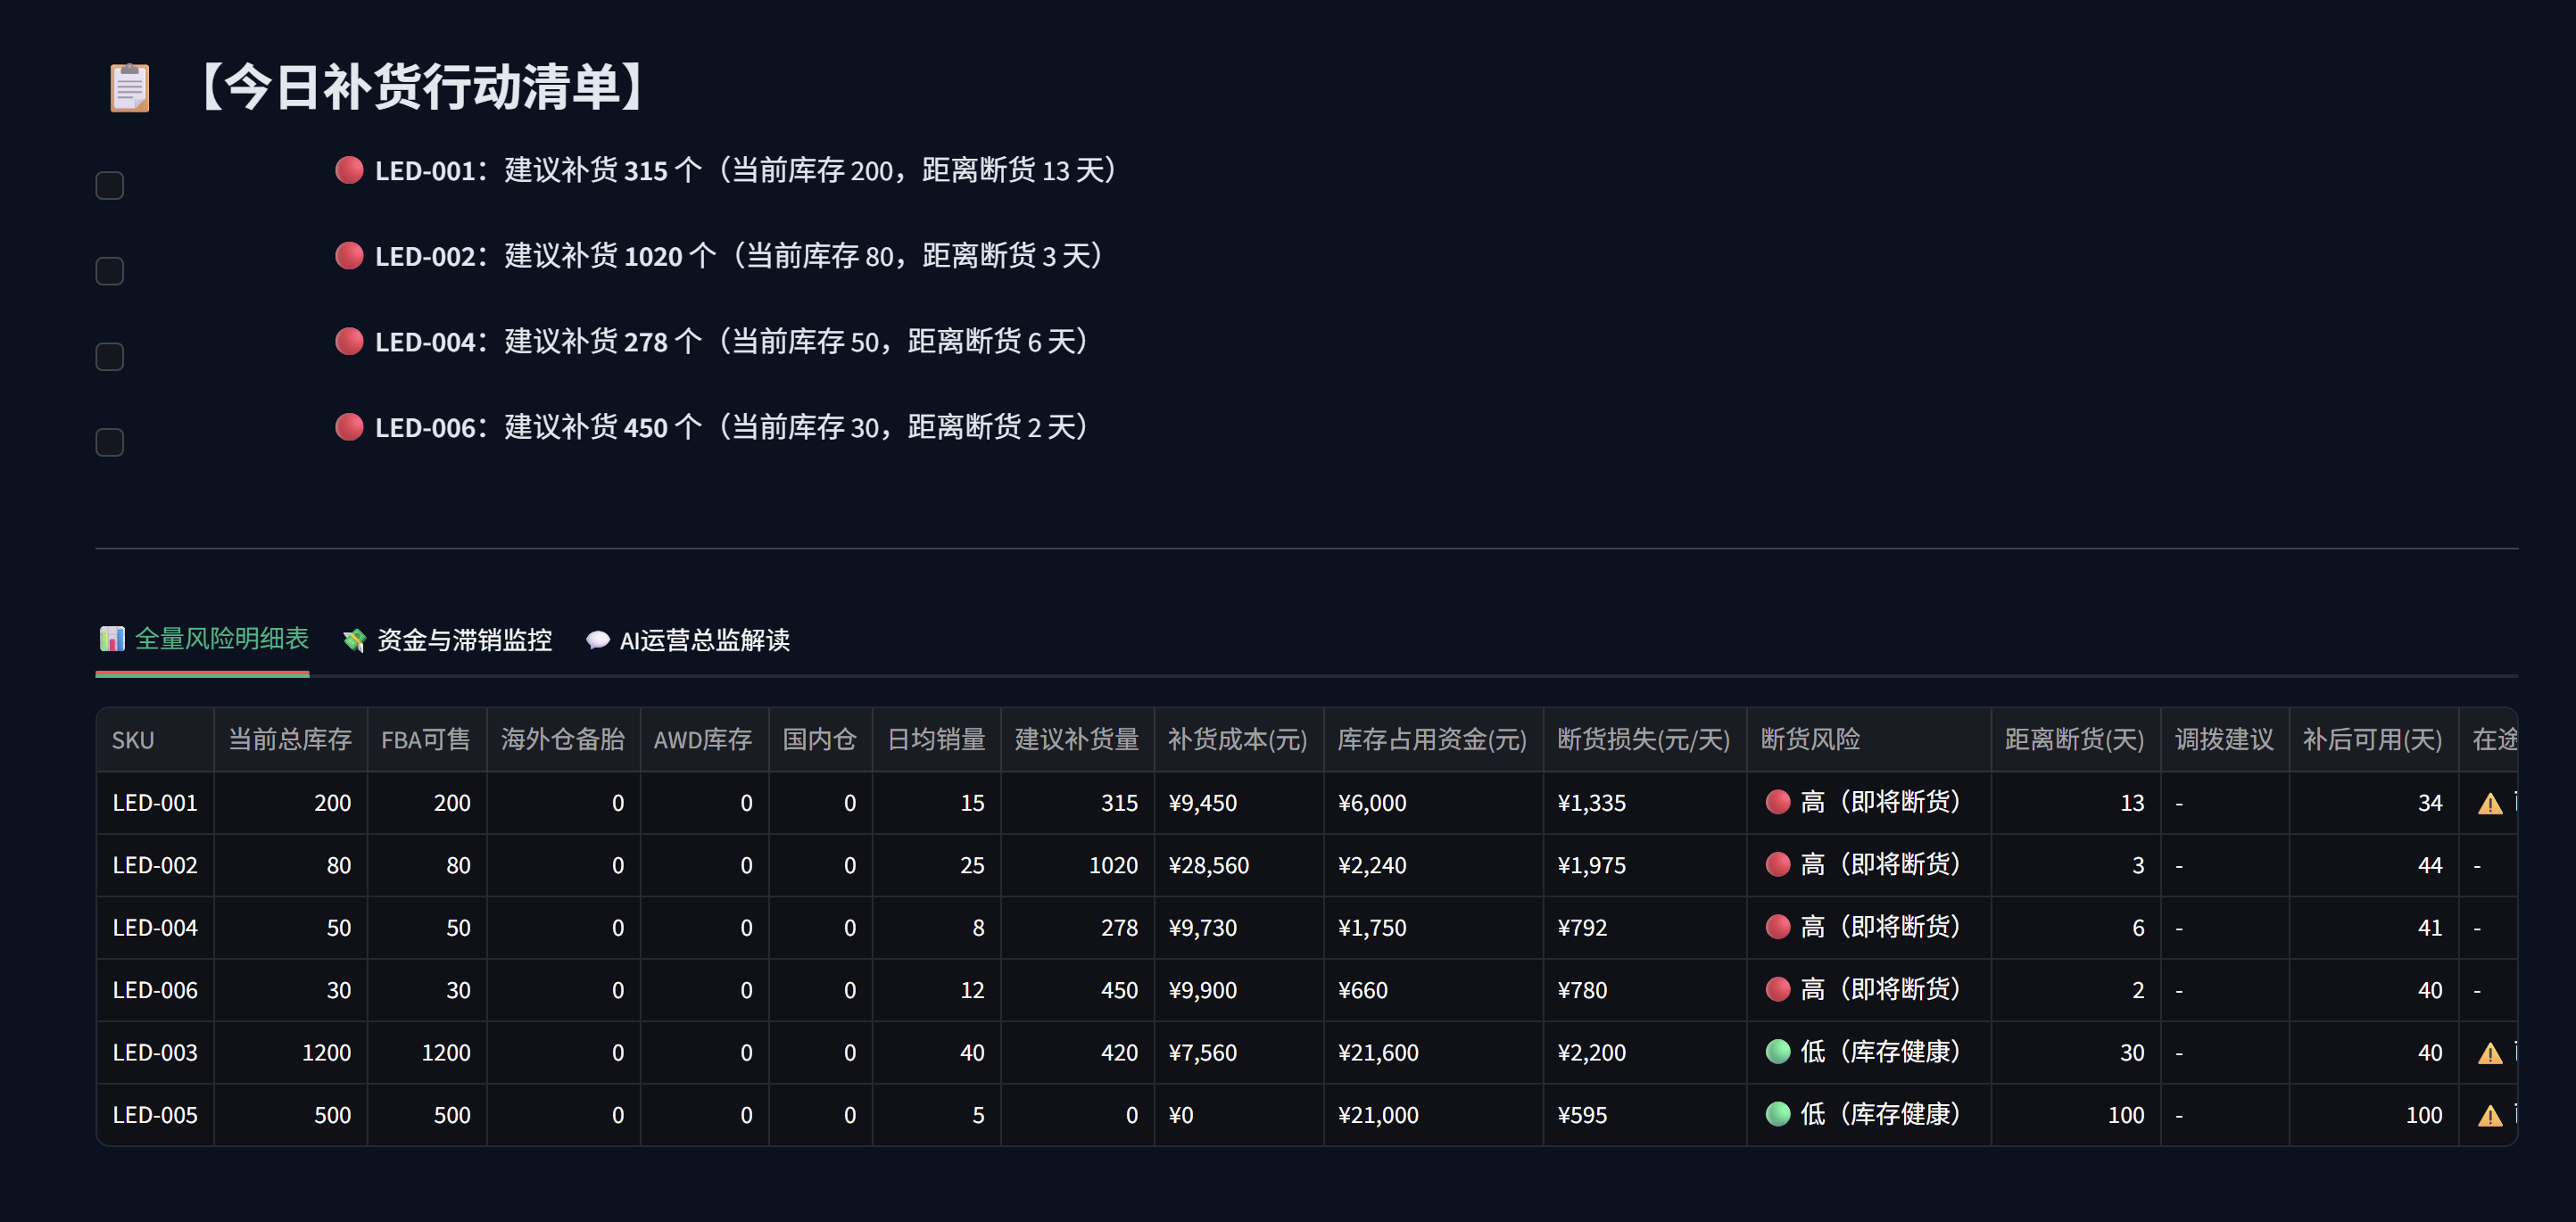Switch to 资金与滞销监控 tab
The image size is (2576, 1222).
click(x=447, y=640)
